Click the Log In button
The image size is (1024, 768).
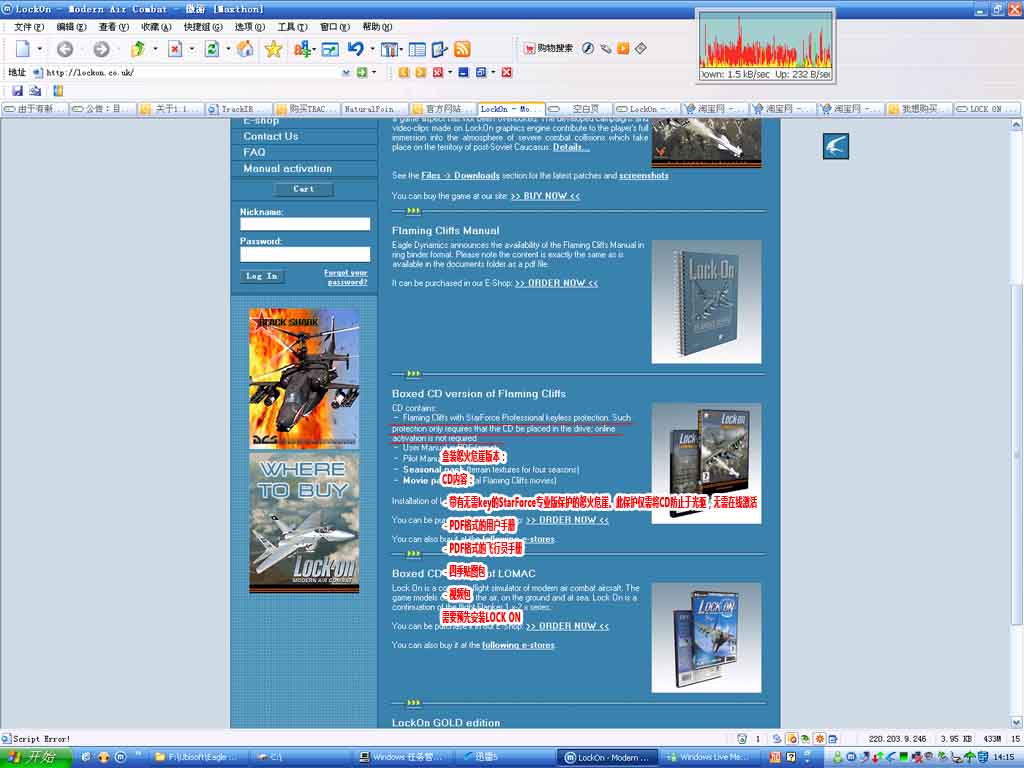click(262, 276)
